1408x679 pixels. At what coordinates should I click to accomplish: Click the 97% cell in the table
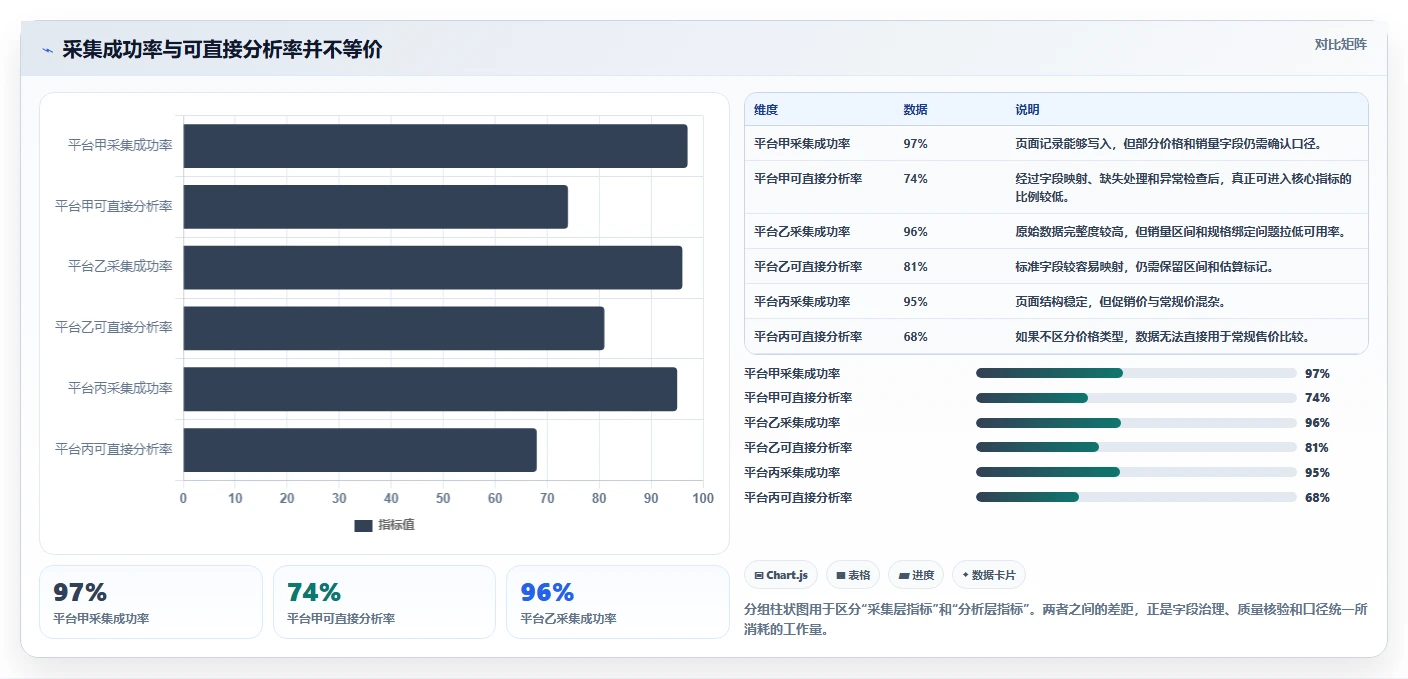tap(915, 144)
